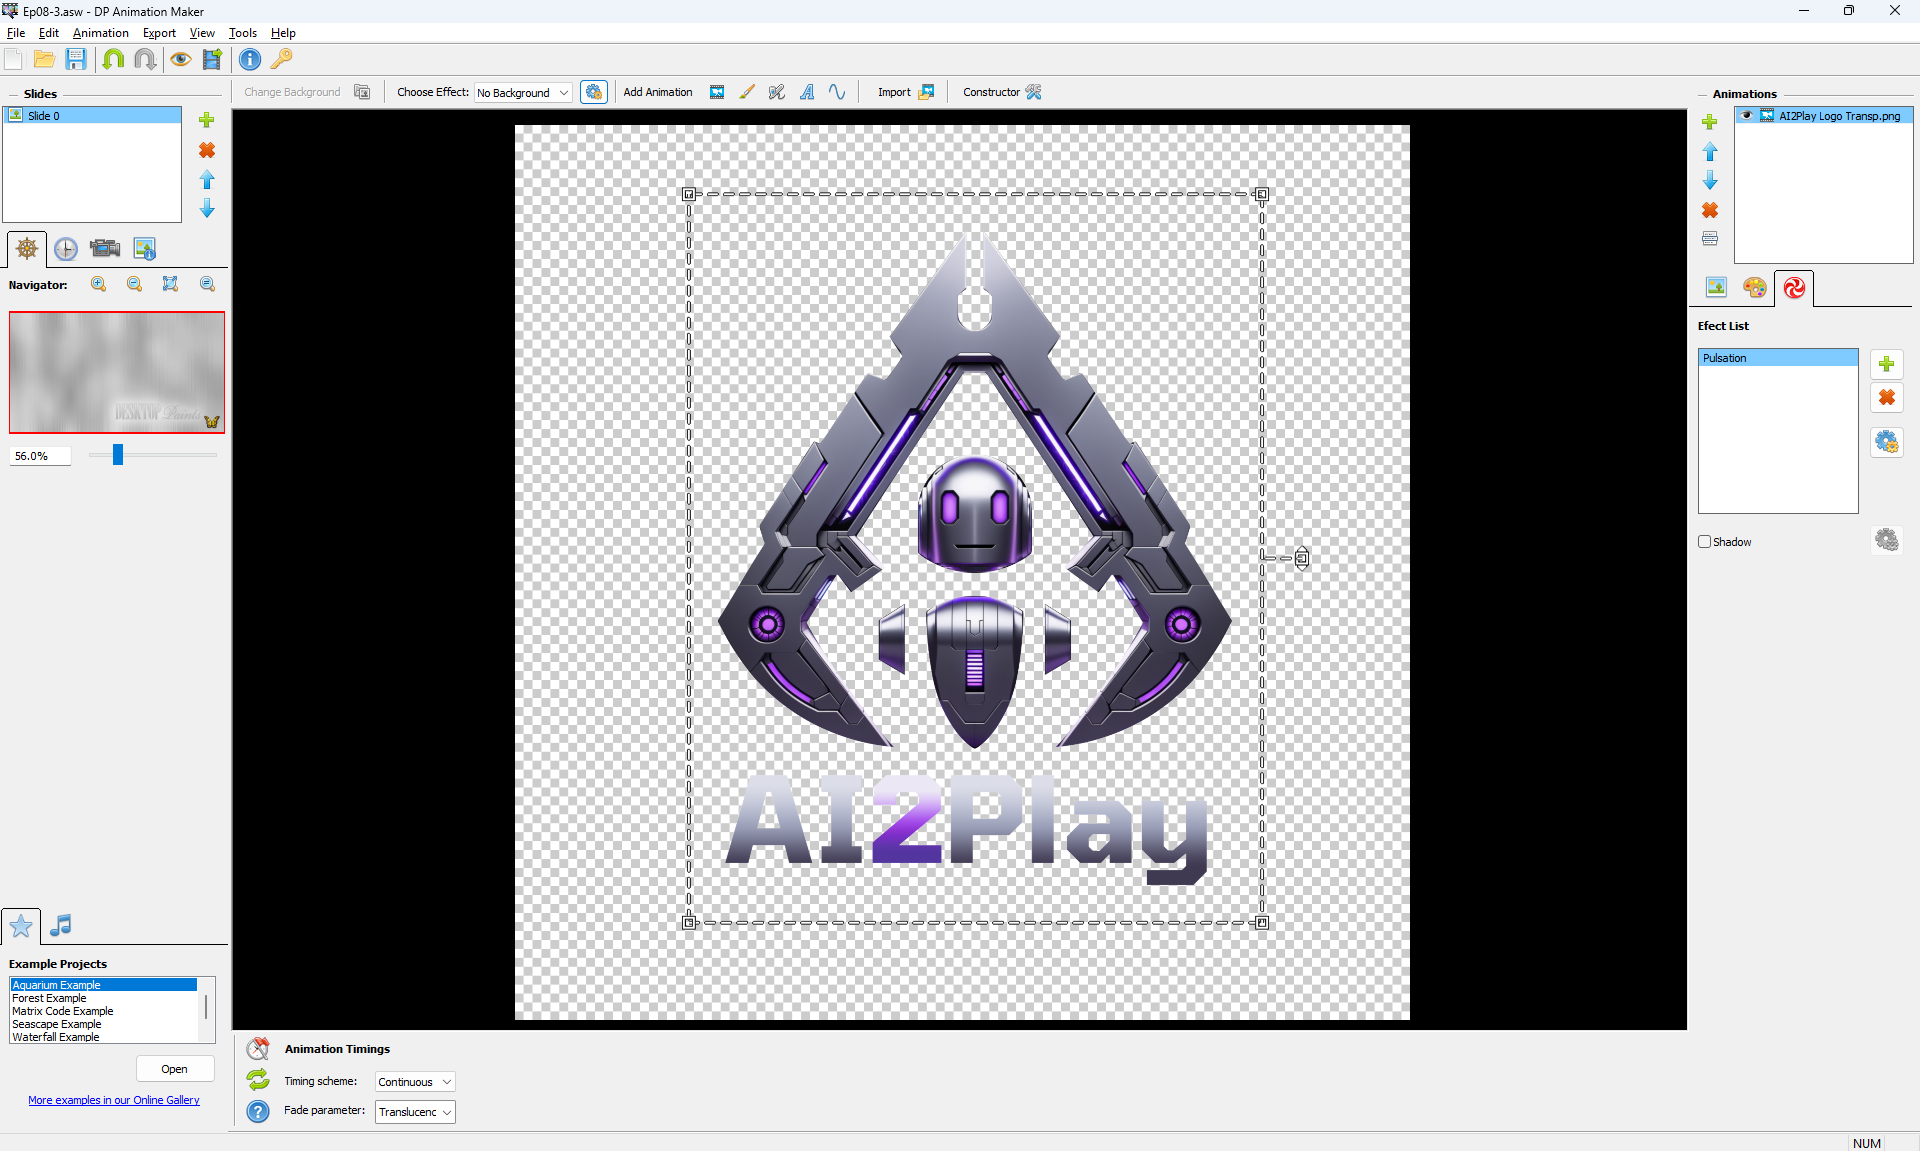Expand the Choose Effect background dropdown
Viewport: 1920px width, 1151px height.
click(564, 93)
